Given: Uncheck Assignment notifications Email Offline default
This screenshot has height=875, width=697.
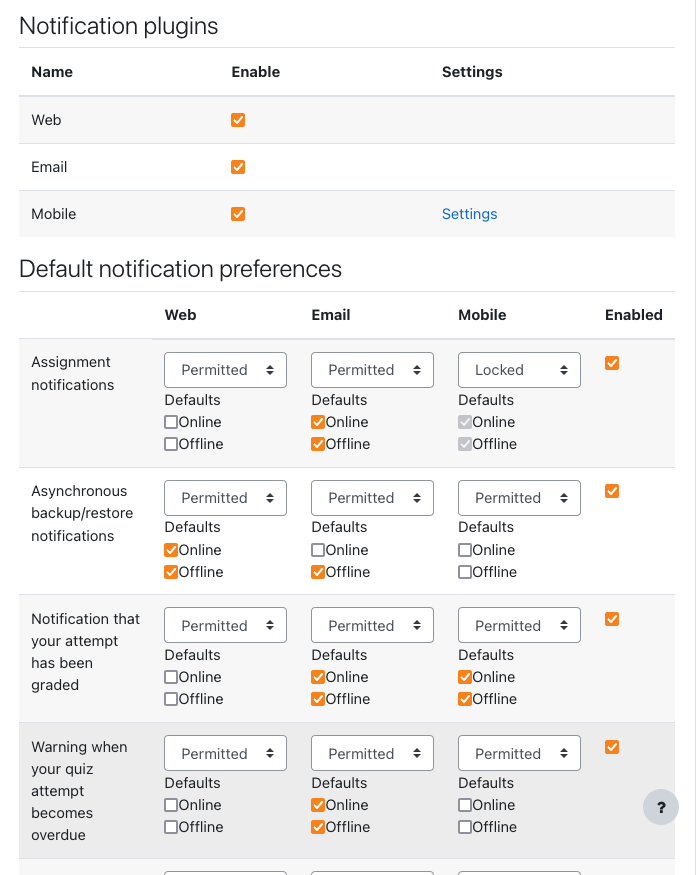Looking at the screenshot, I should tap(318, 444).
